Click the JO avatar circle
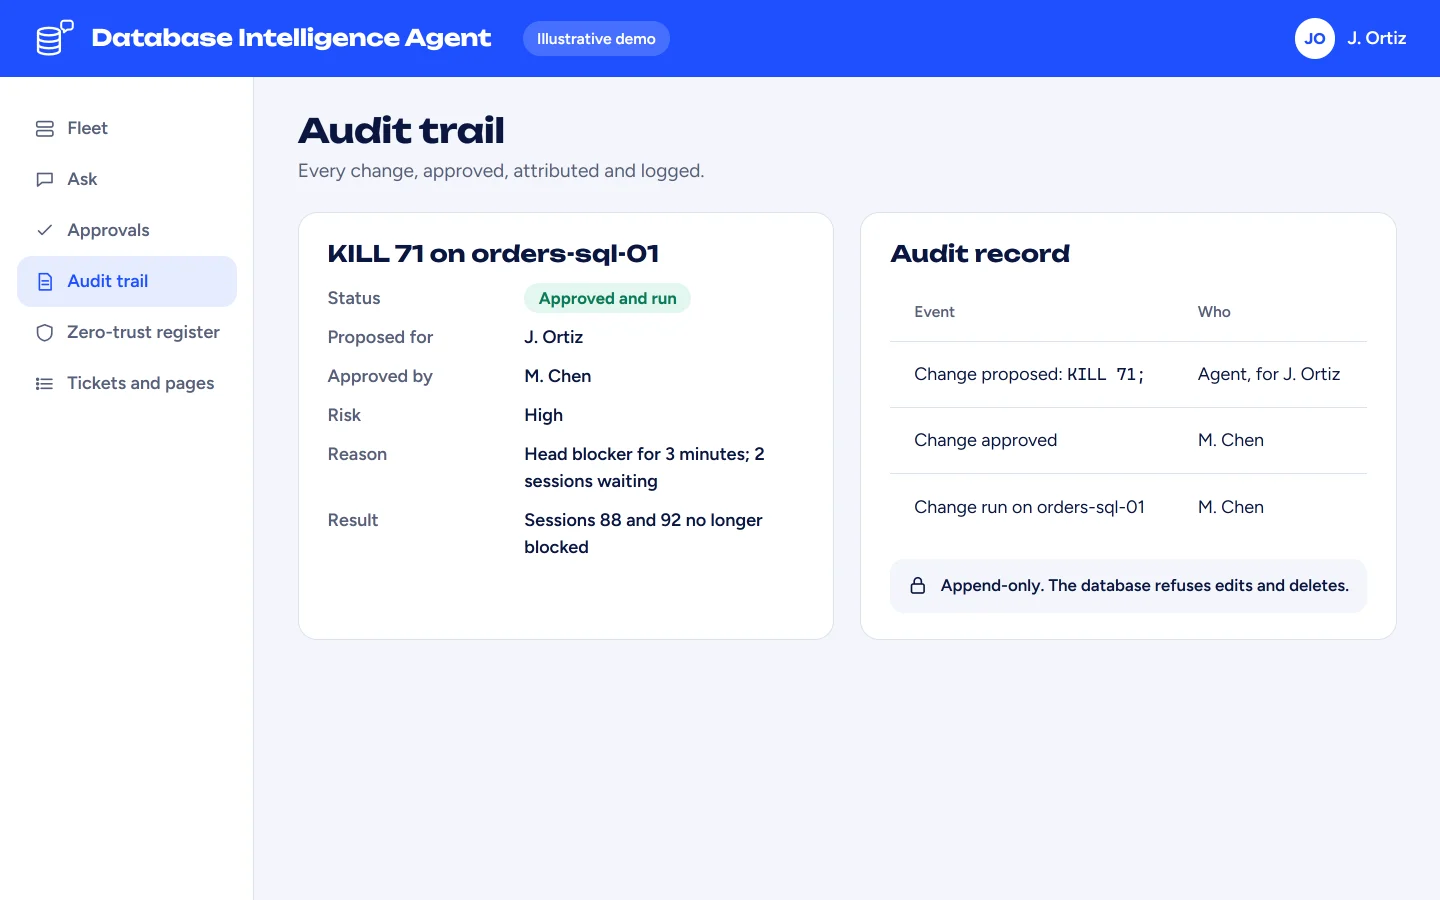 [1315, 39]
